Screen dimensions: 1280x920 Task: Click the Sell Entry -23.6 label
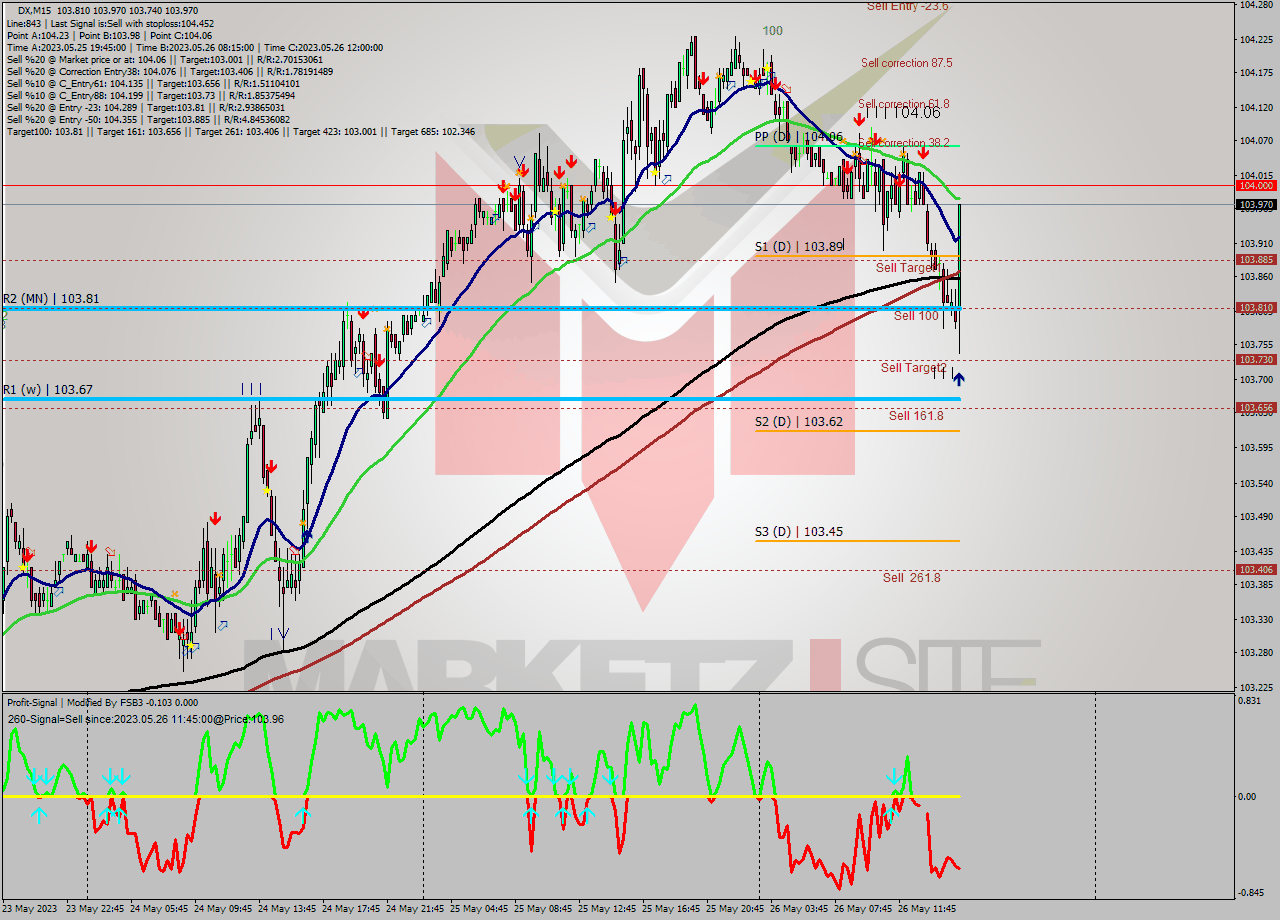(x=907, y=6)
